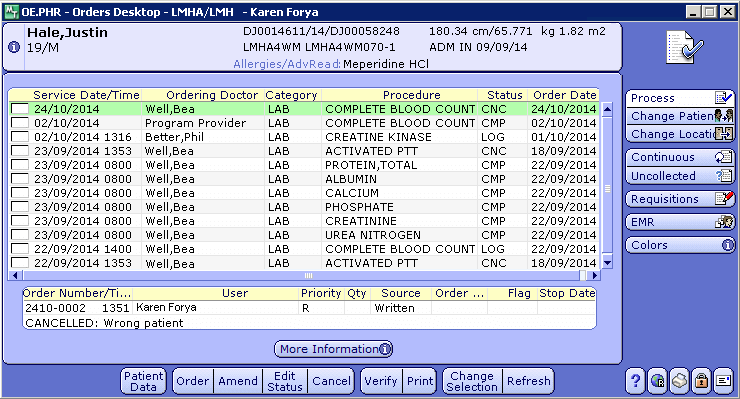The width and height of the screenshot is (740, 399).
Task: Tick checkbox for 23/09/2014 1353 ACTIVATED PTT
Action: [x=20, y=151]
